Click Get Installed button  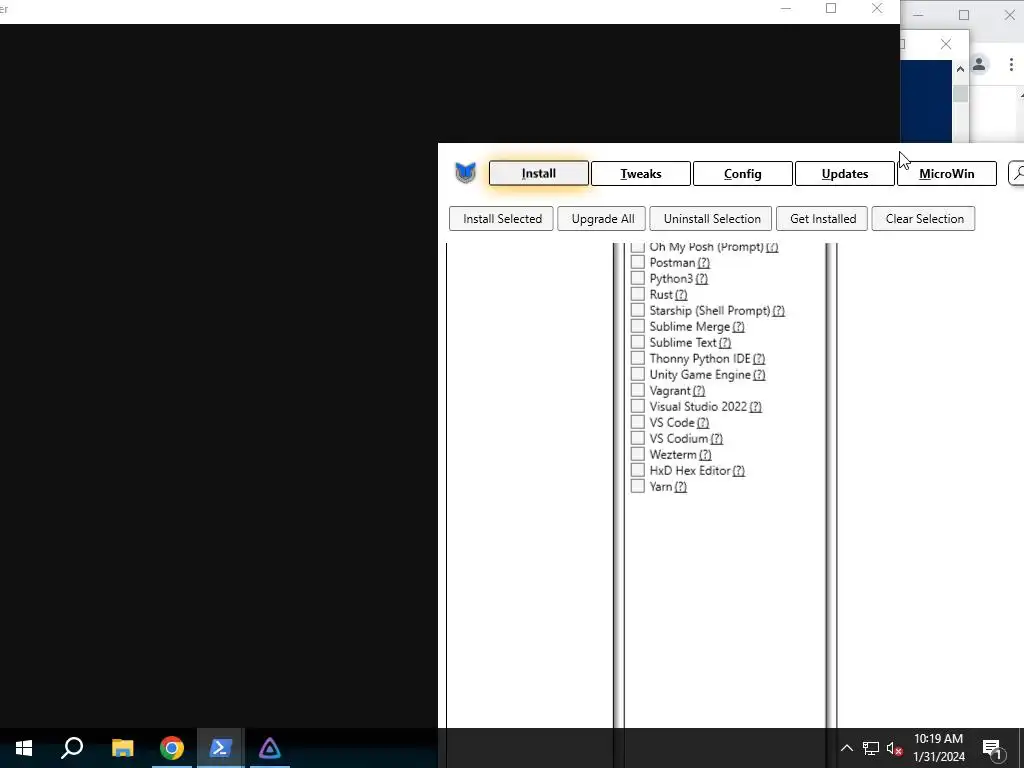822,219
